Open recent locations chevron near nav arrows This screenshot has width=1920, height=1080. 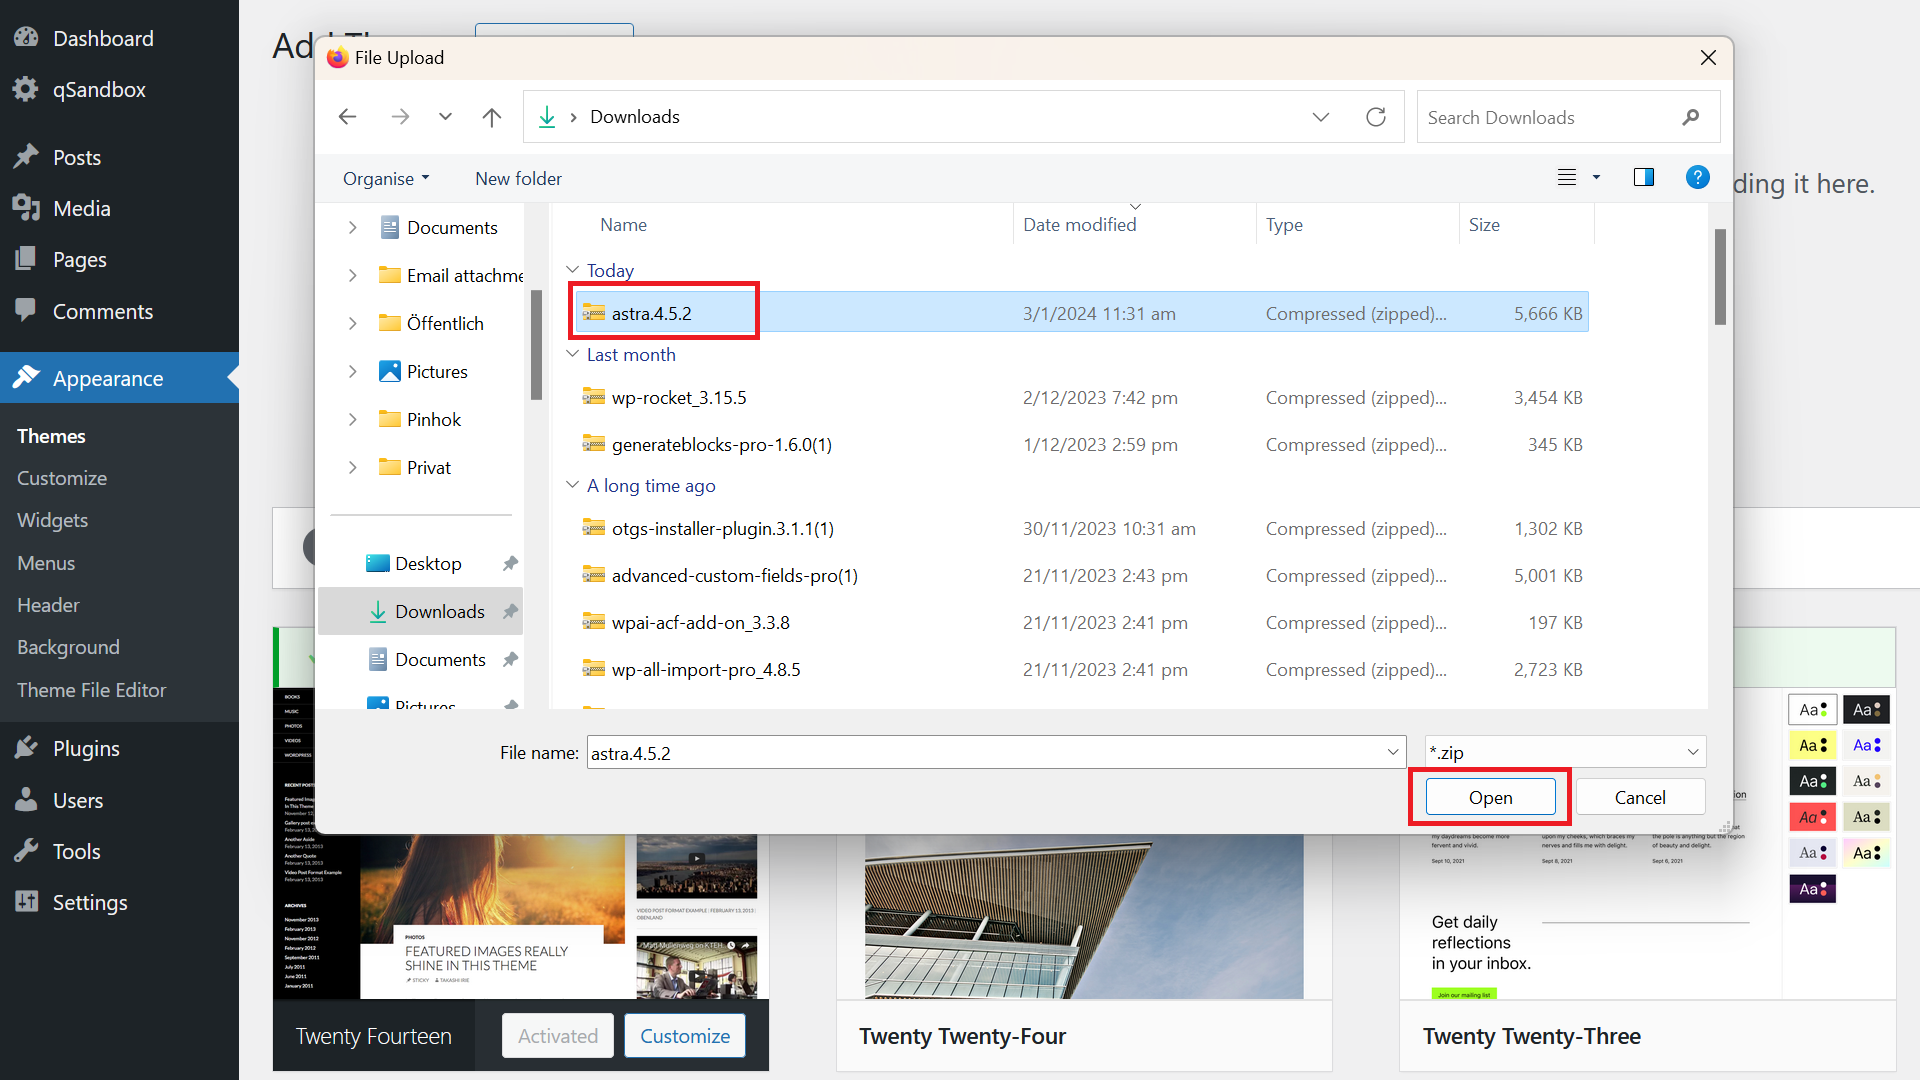(x=445, y=117)
